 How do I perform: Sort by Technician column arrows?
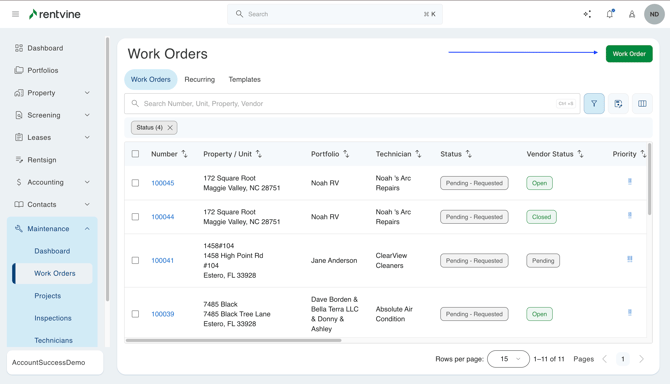click(x=418, y=154)
